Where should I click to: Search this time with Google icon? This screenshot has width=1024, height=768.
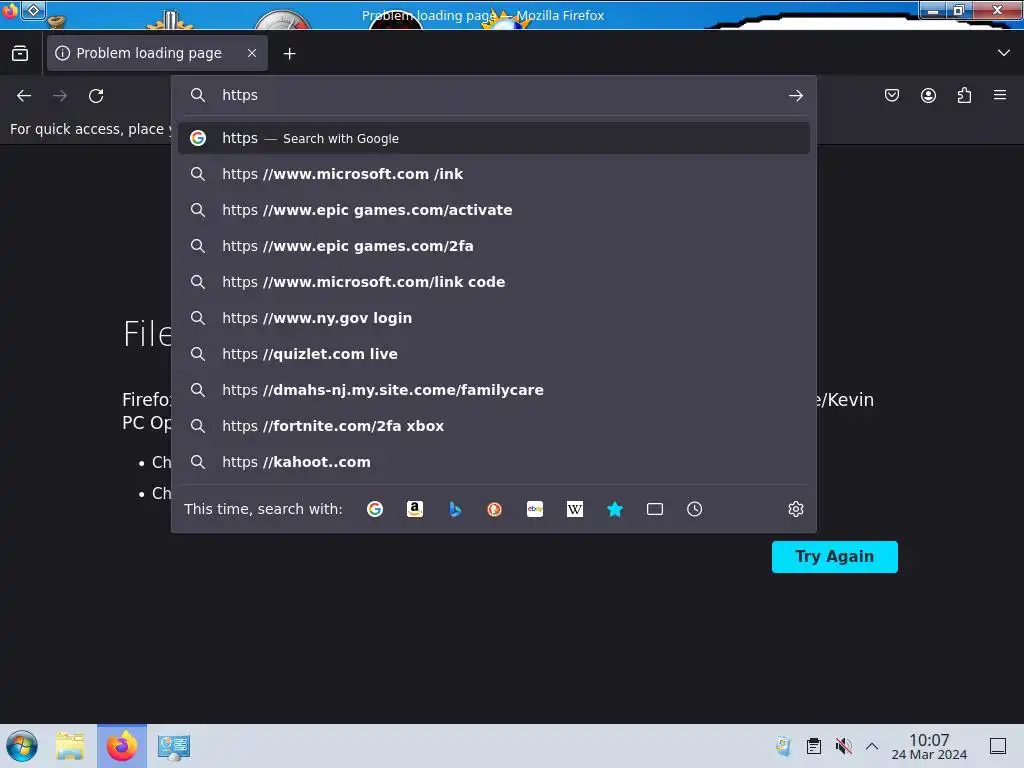[x=375, y=509]
